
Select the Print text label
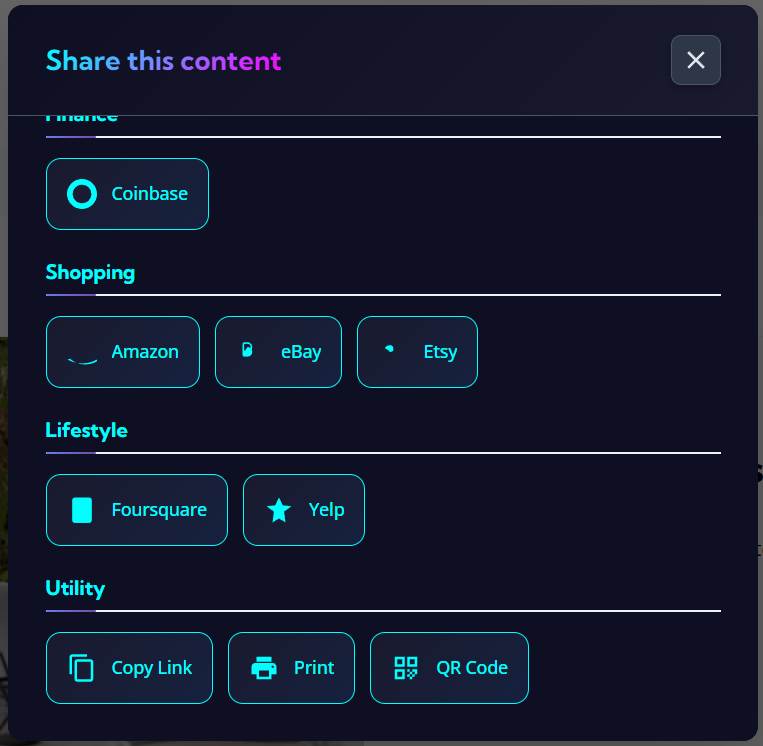pyautogui.click(x=314, y=668)
